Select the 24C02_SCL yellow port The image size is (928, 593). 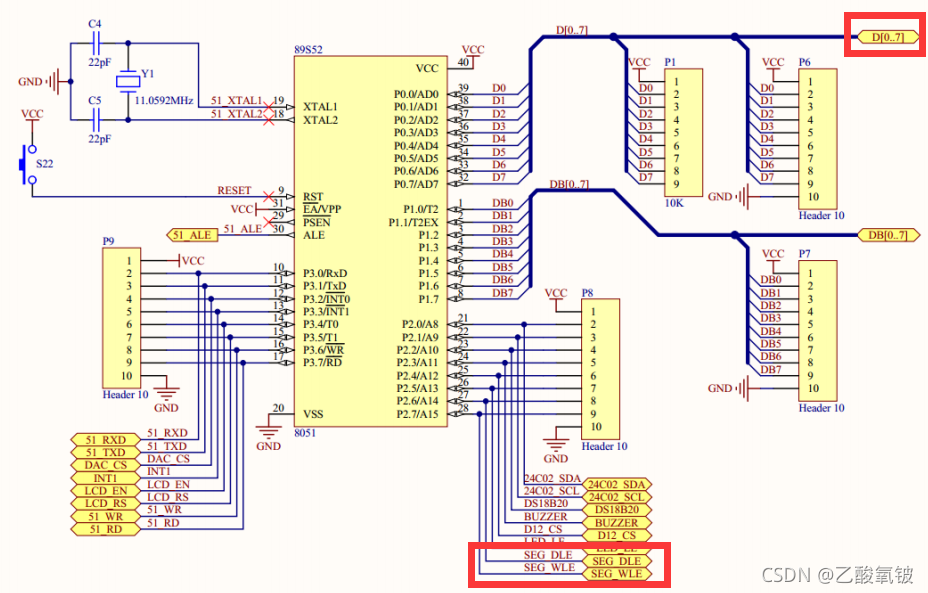[617, 497]
